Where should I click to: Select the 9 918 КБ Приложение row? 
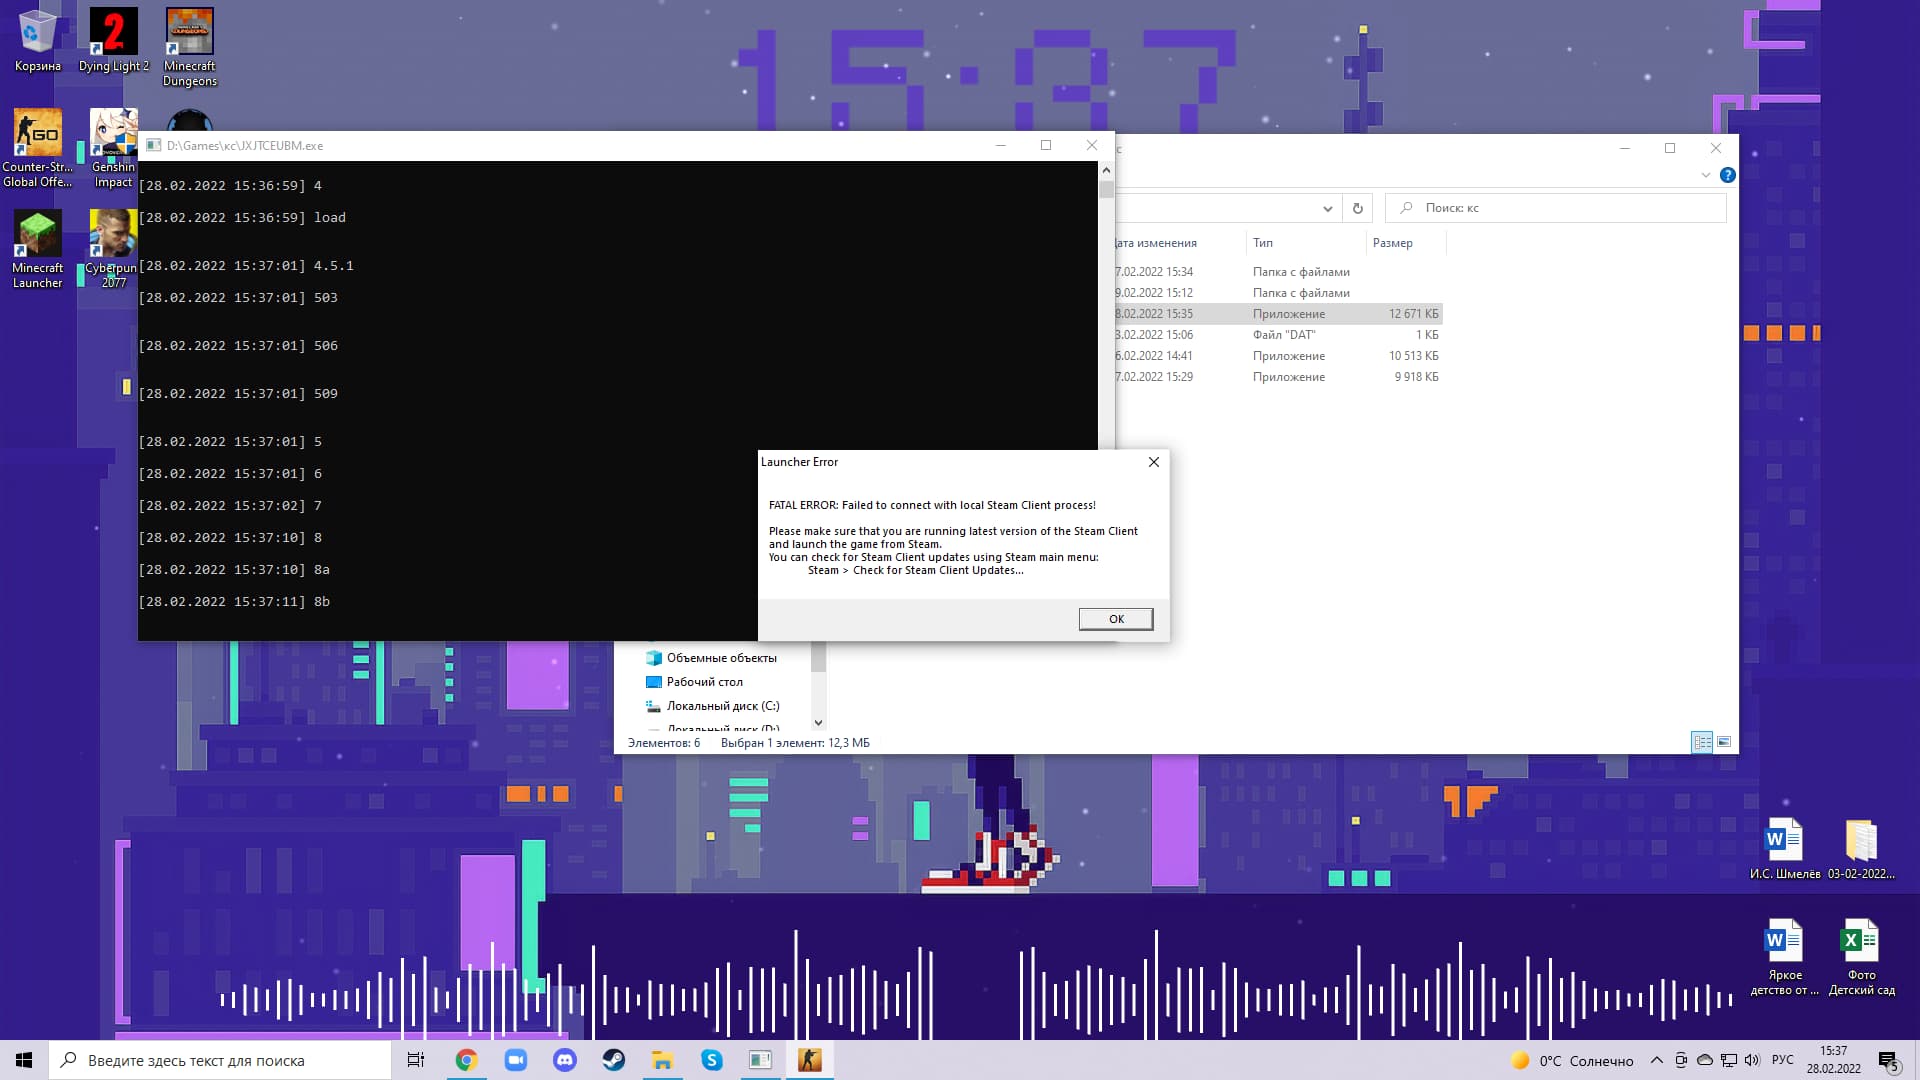point(1278,377)
